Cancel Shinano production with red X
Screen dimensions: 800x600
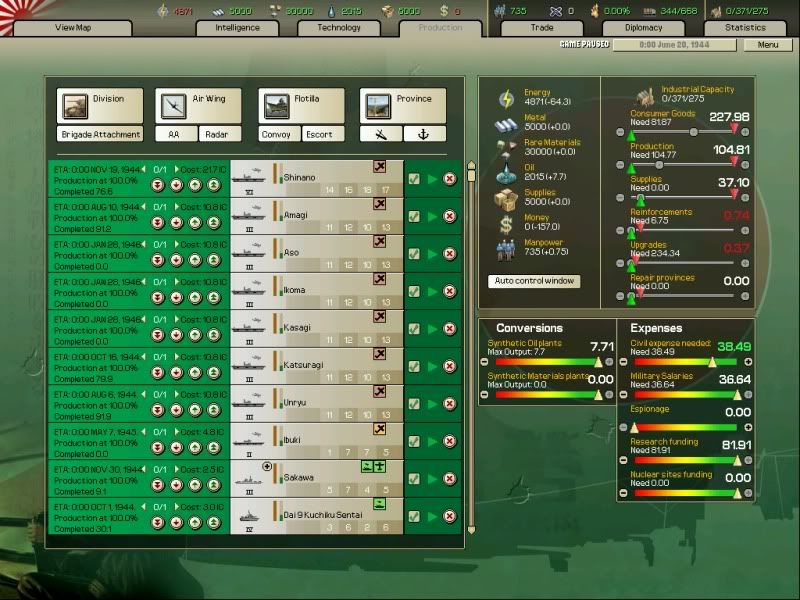449,179
